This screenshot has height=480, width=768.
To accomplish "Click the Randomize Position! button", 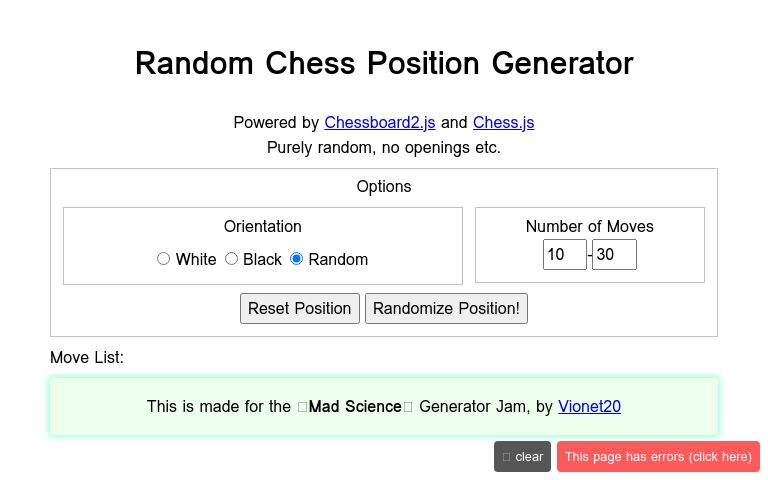I will 446,308.
